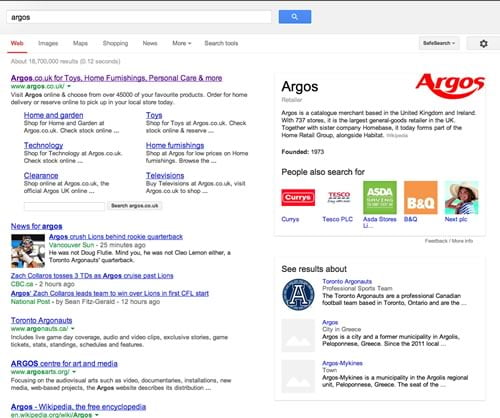Viewport: 500px width, 418px height.
Task: Open Argos - Wikipedia, the free encyclopedia result
Action: (x=78, y=407)
